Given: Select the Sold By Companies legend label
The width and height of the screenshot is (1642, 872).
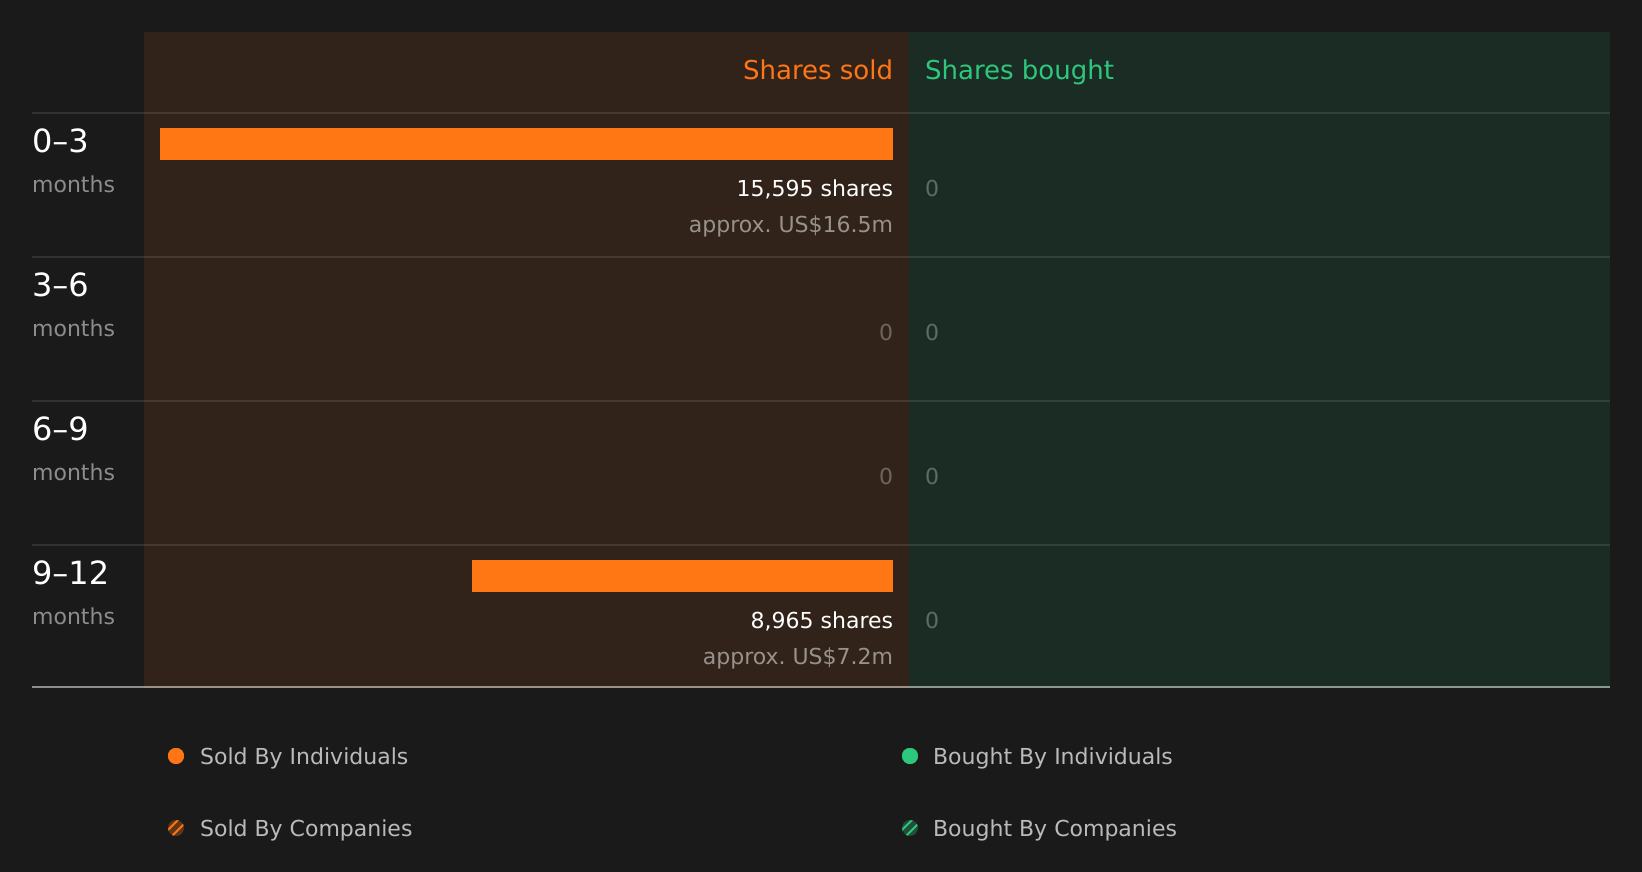Looking at the screenshot, I should [306, 828].
